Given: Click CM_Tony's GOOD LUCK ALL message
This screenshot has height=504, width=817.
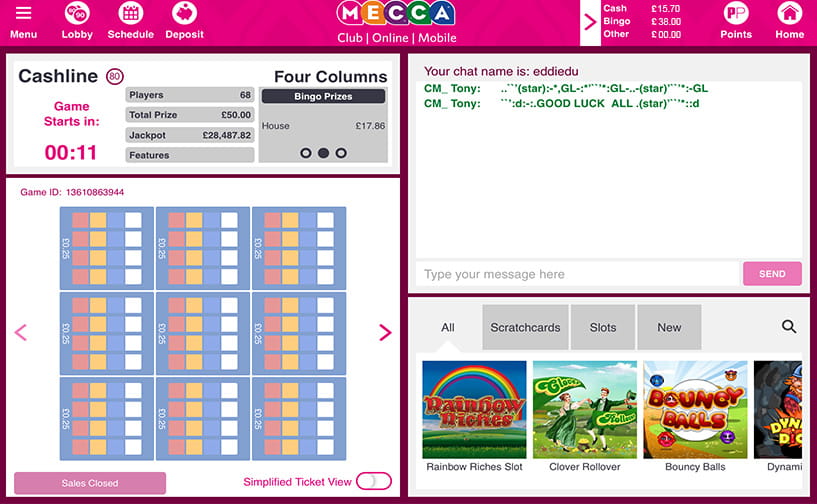Looking at the screenshot, I should point(562,103).
